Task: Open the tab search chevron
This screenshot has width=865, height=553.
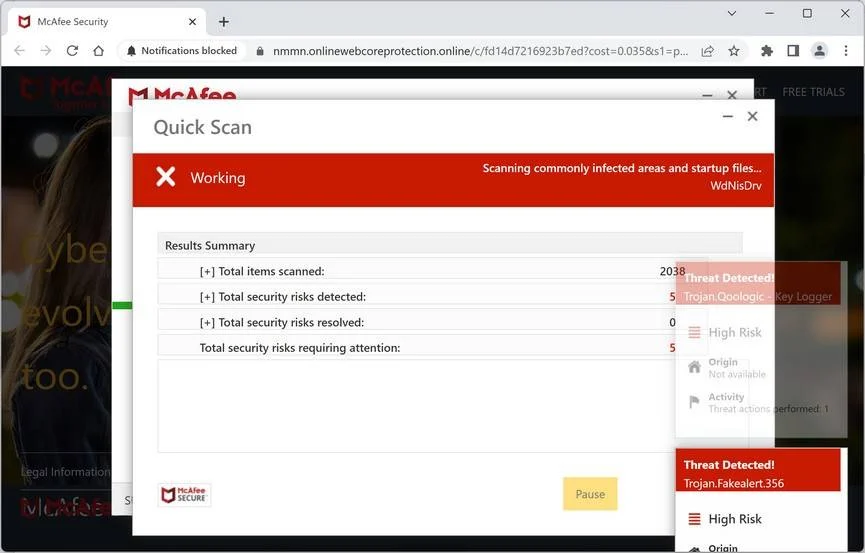Action: pyautogui.click(x=731, y=13)
